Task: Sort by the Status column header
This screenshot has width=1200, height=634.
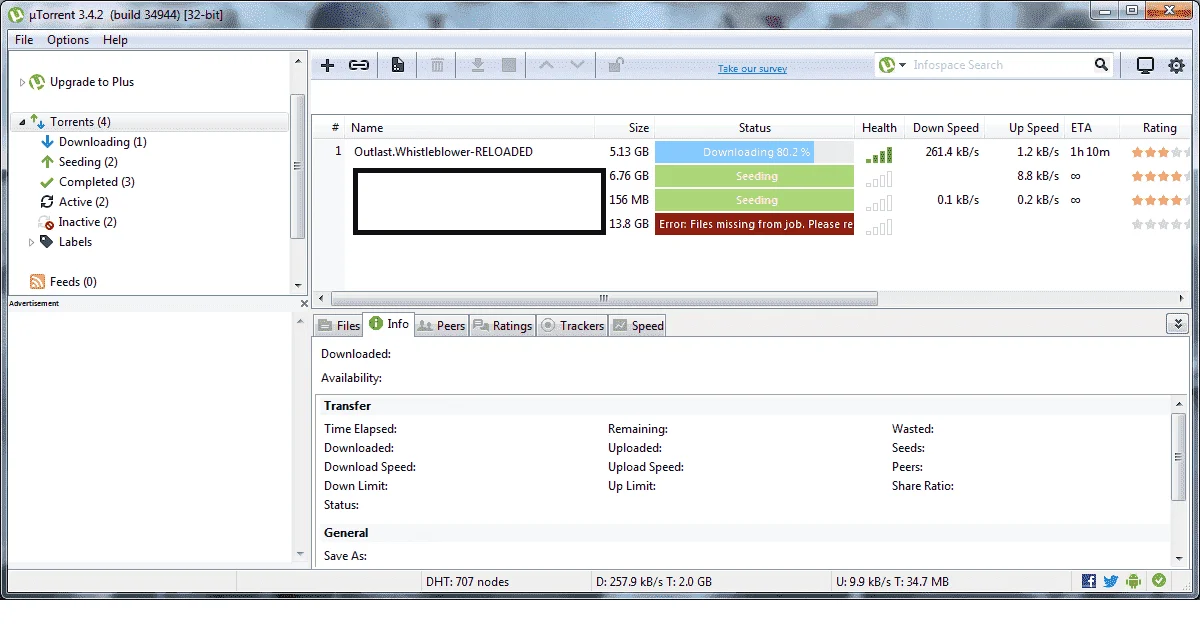Action: [x=755, y=128]
